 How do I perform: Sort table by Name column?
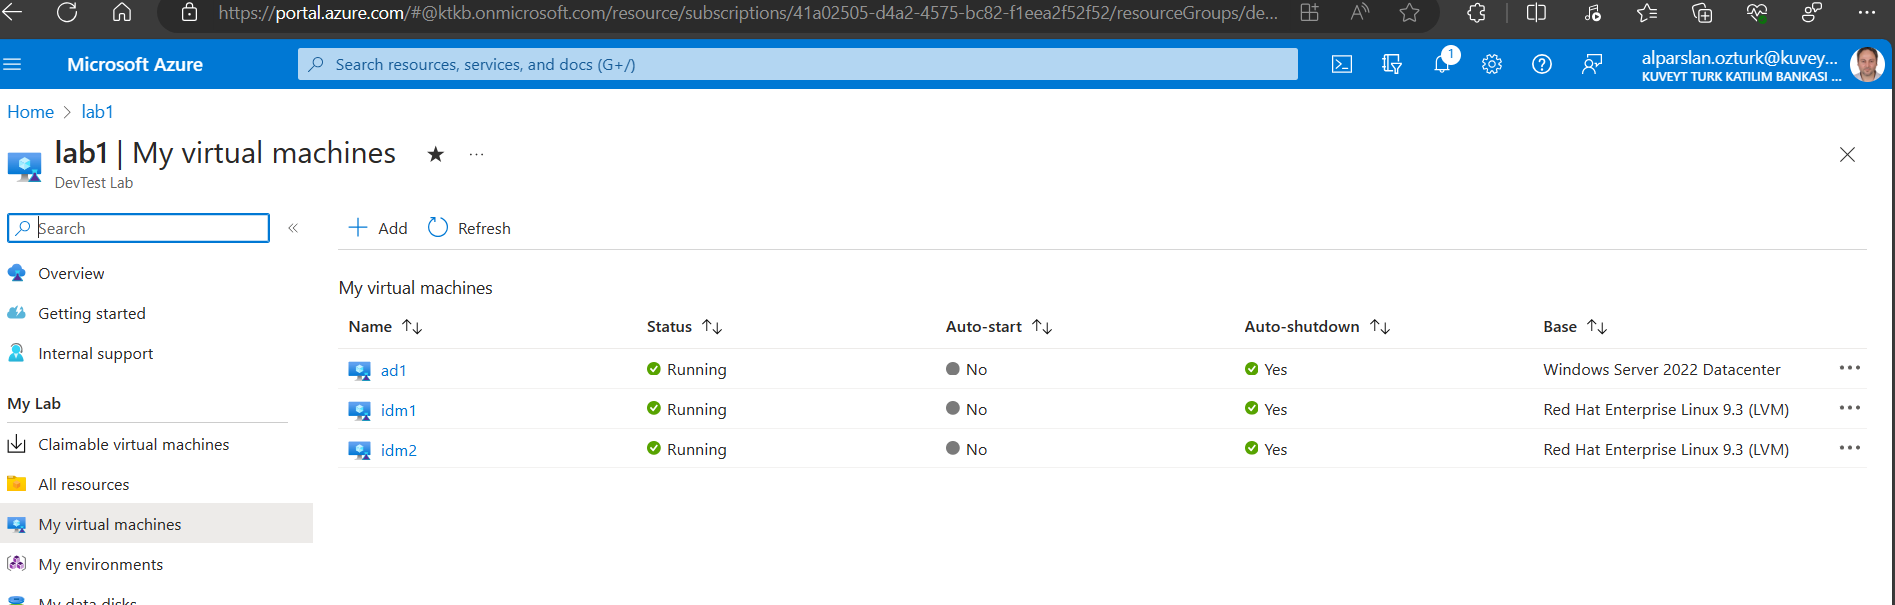[x=385, y=327]
